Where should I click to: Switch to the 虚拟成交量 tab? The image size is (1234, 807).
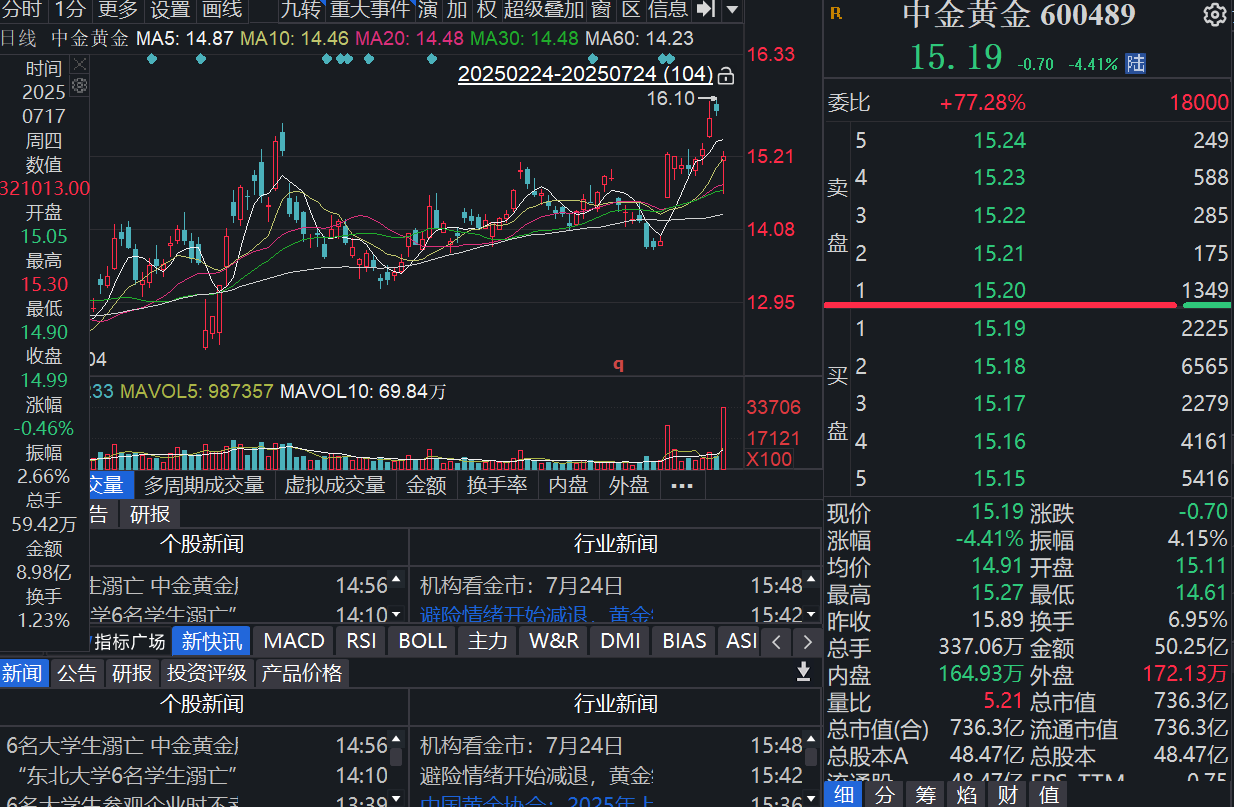[335, 485]
